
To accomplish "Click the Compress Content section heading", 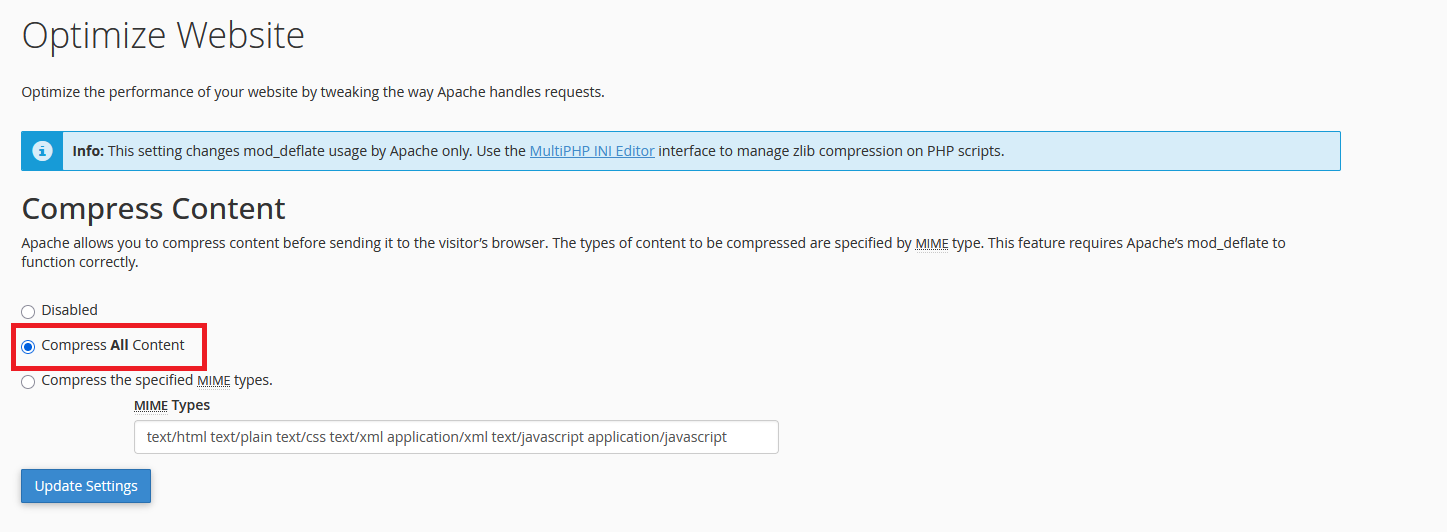I will (x=153, y=208).
